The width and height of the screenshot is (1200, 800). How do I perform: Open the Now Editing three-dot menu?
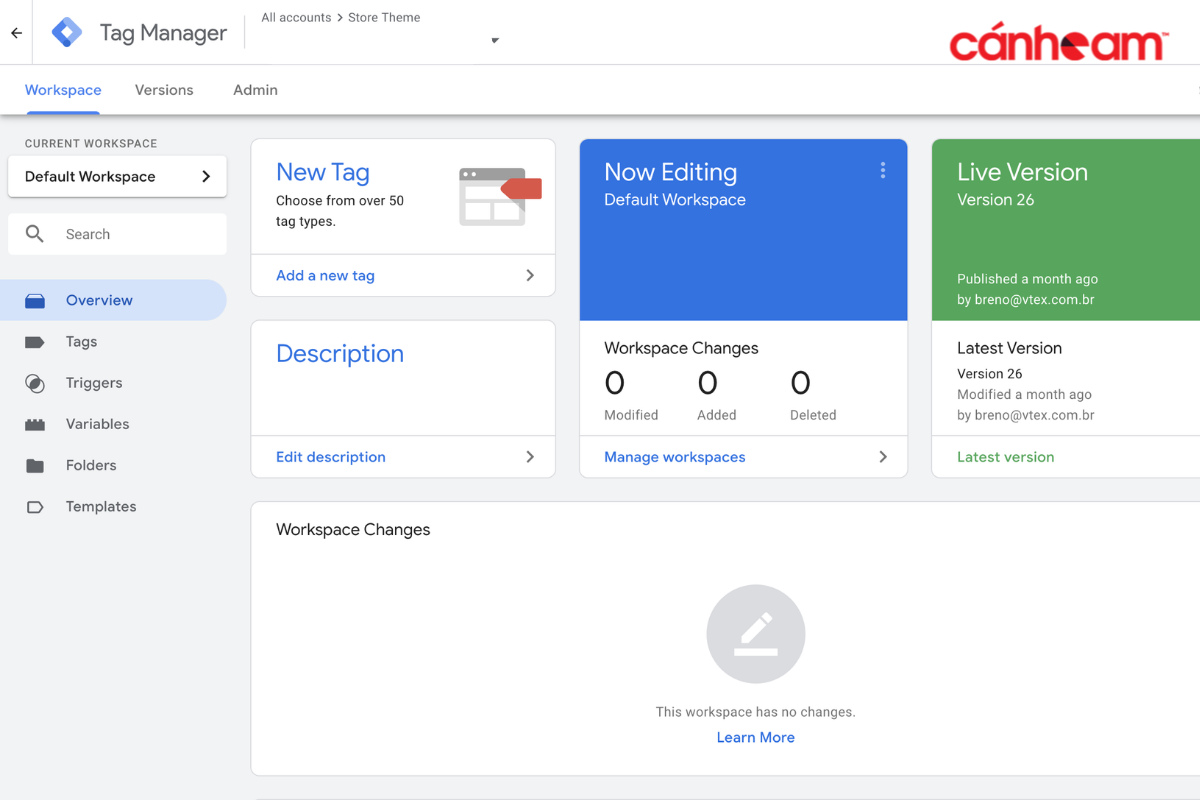tap(883, 170)
